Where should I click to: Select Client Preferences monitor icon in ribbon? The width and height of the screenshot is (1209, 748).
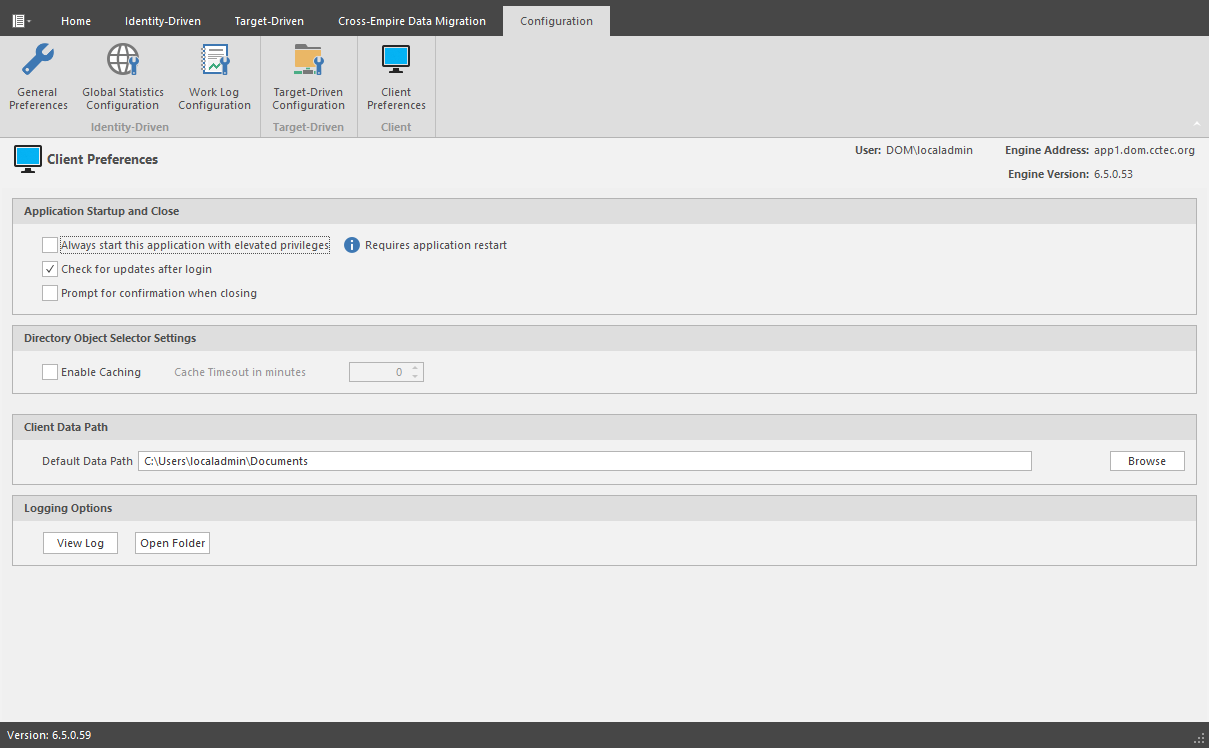click(x=396, y=61)
